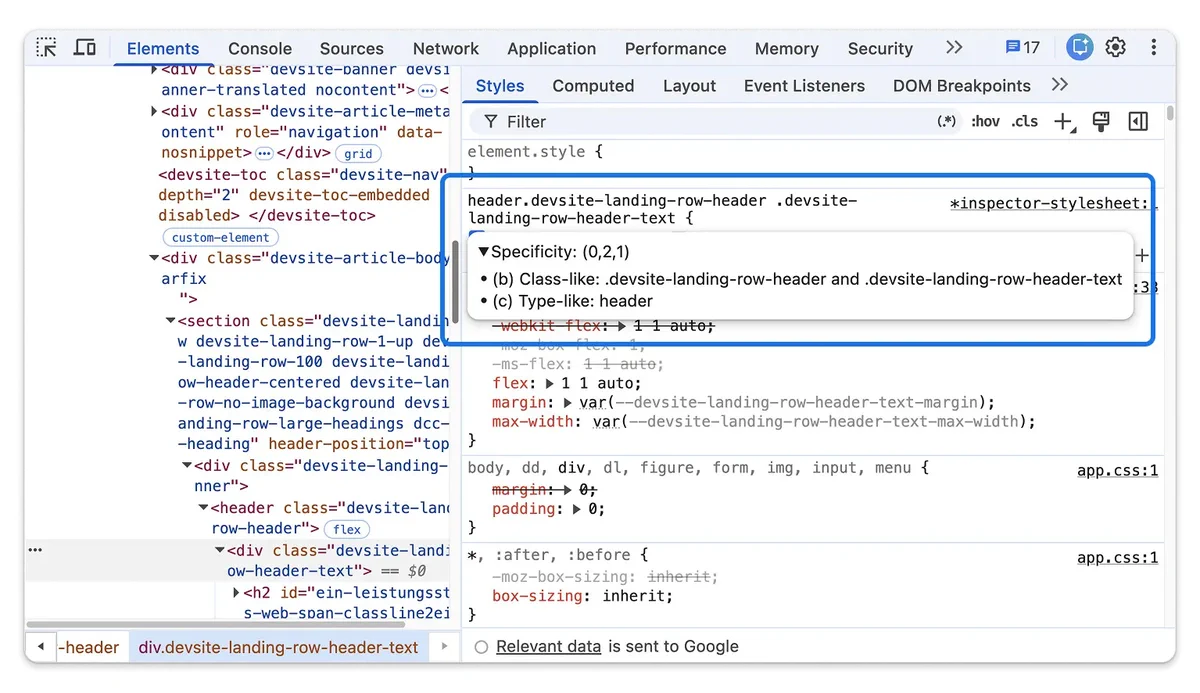Expand the devsite-banner div node

click(x=154, y=70)
